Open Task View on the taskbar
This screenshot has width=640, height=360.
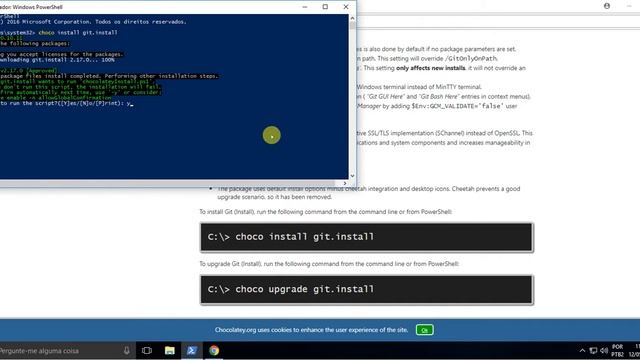(x=147, y=351)
